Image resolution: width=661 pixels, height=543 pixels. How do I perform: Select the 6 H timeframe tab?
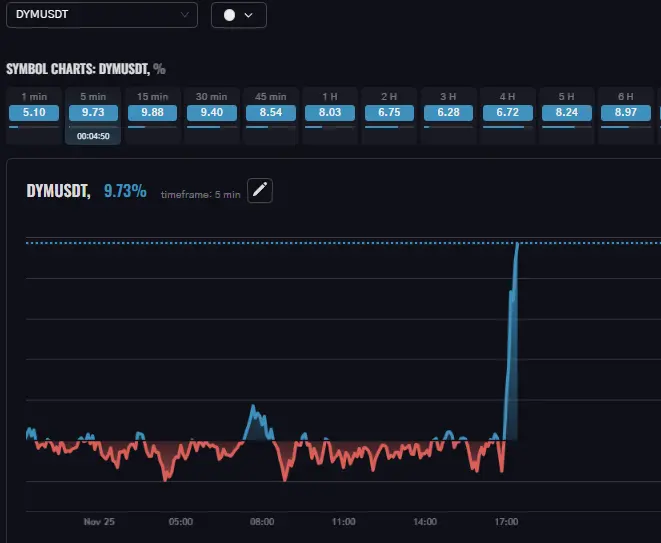click(626, 115)
